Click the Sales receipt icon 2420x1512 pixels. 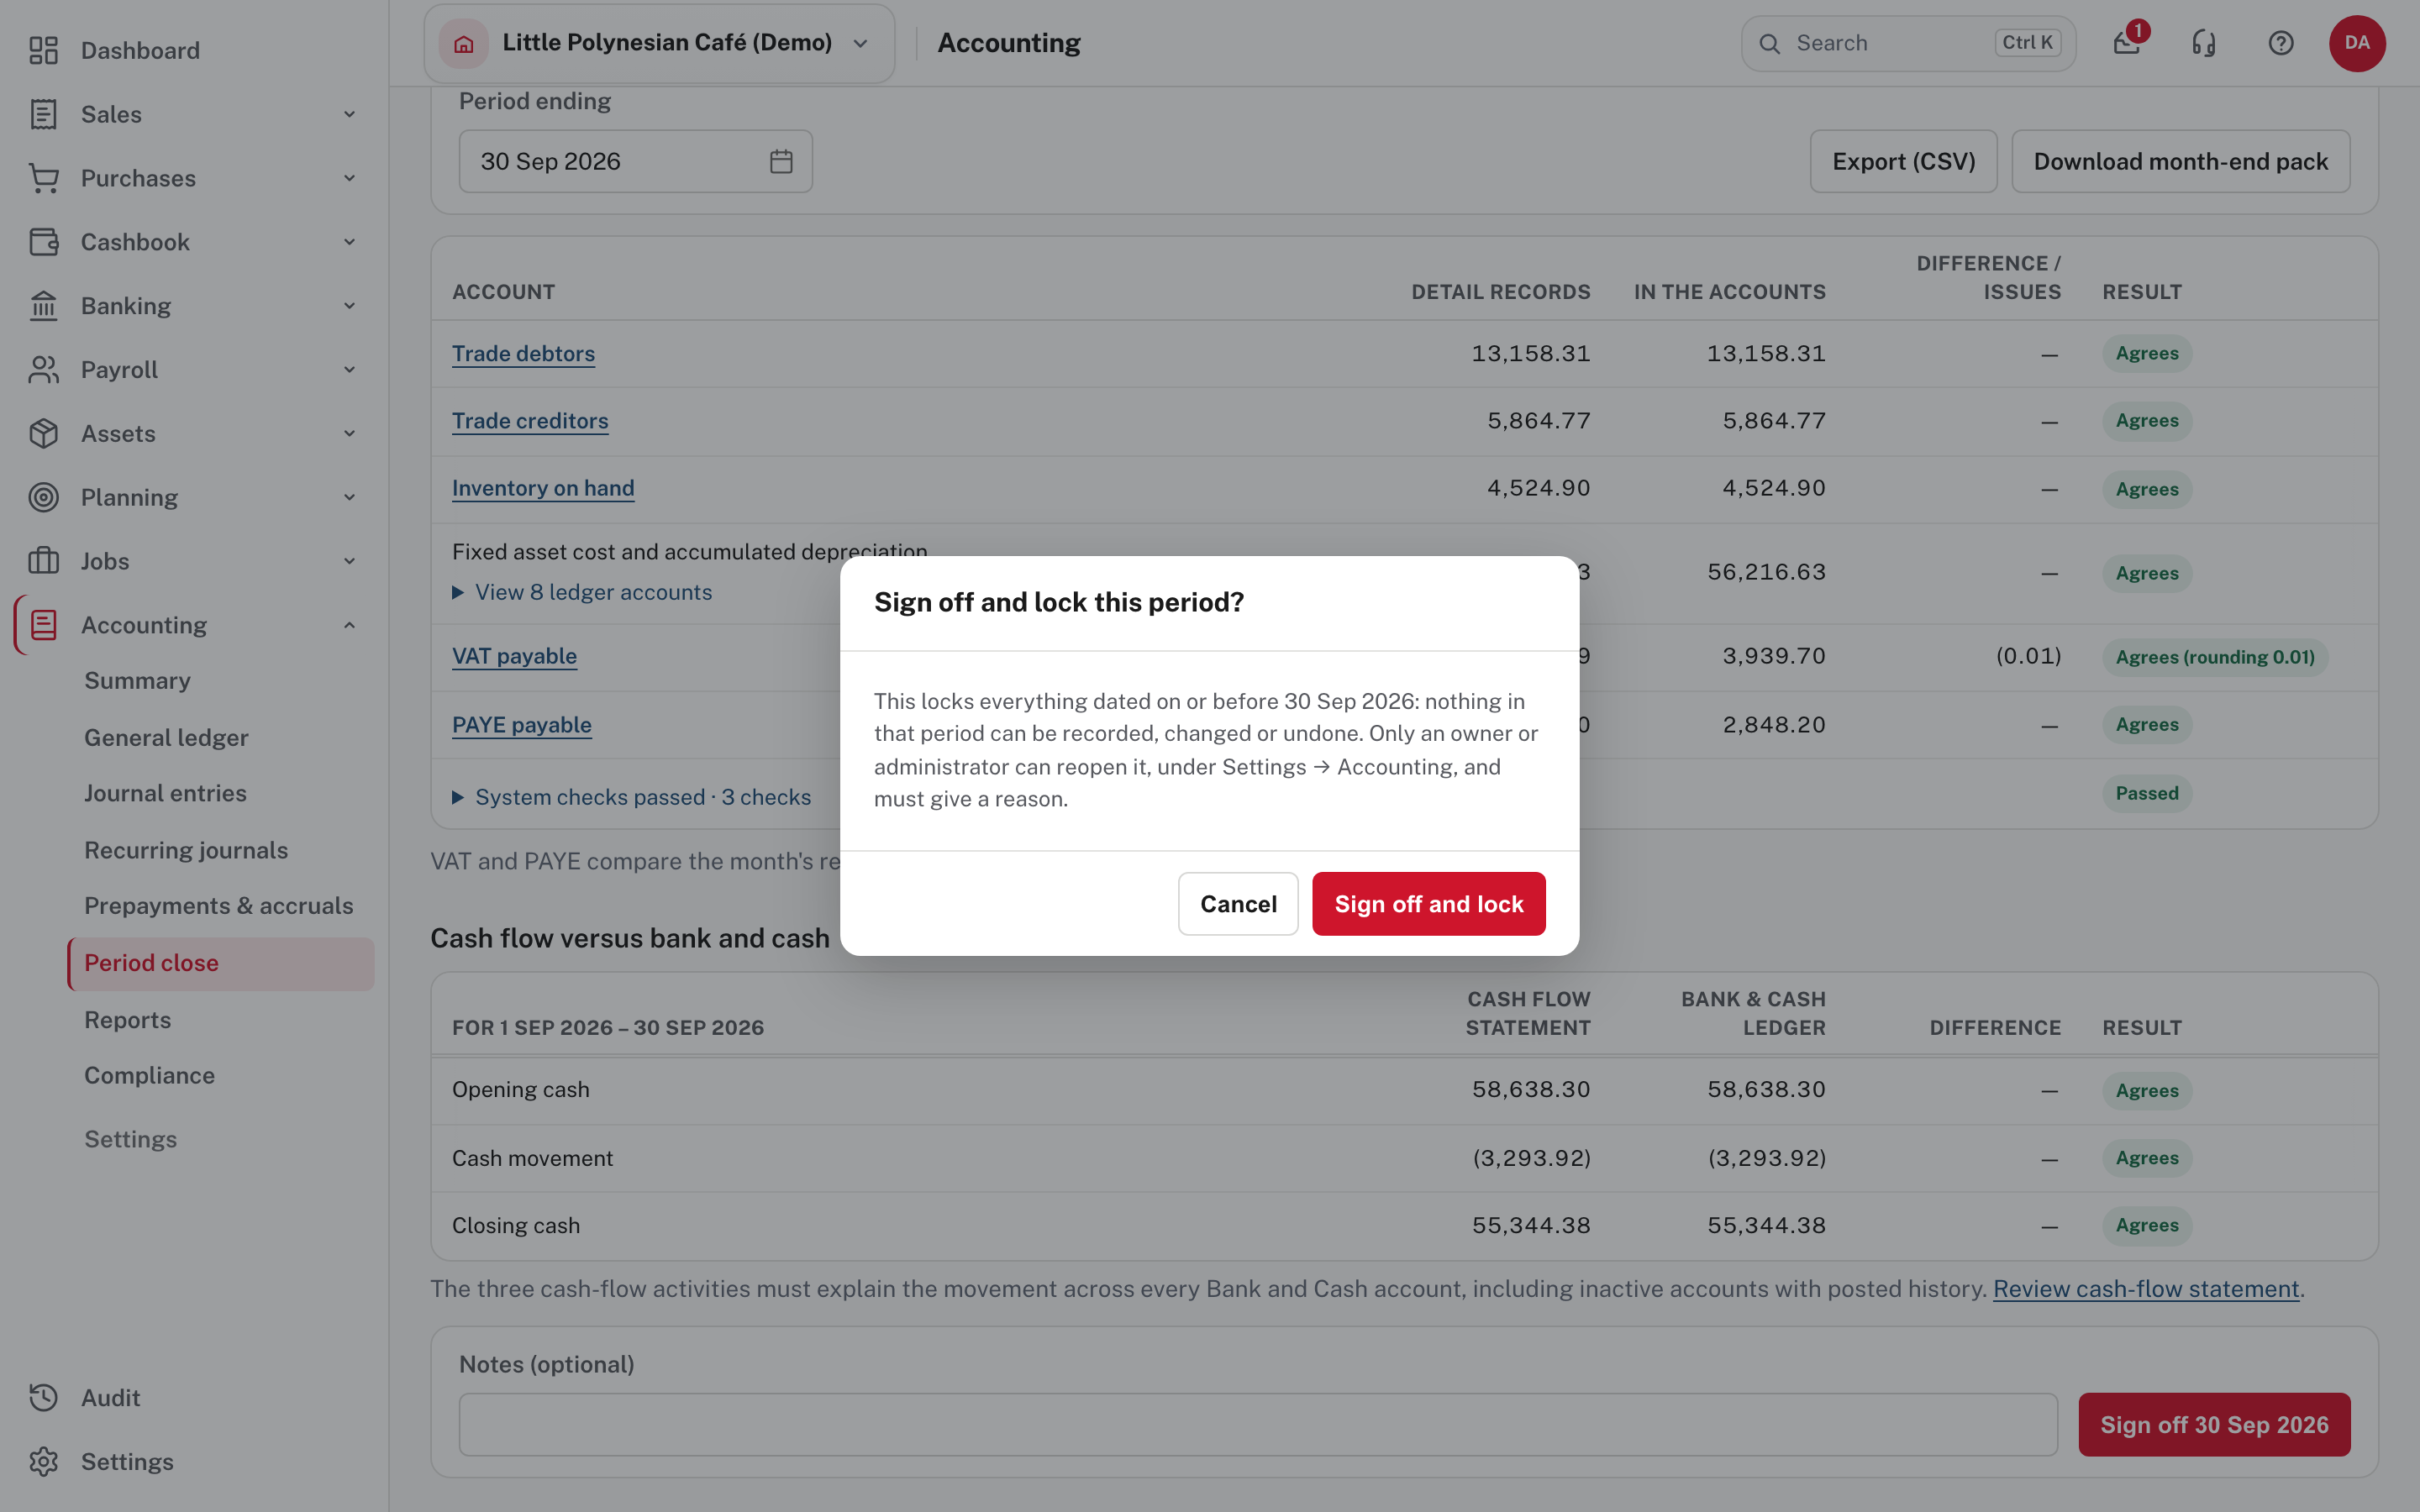tap(43, 114)
